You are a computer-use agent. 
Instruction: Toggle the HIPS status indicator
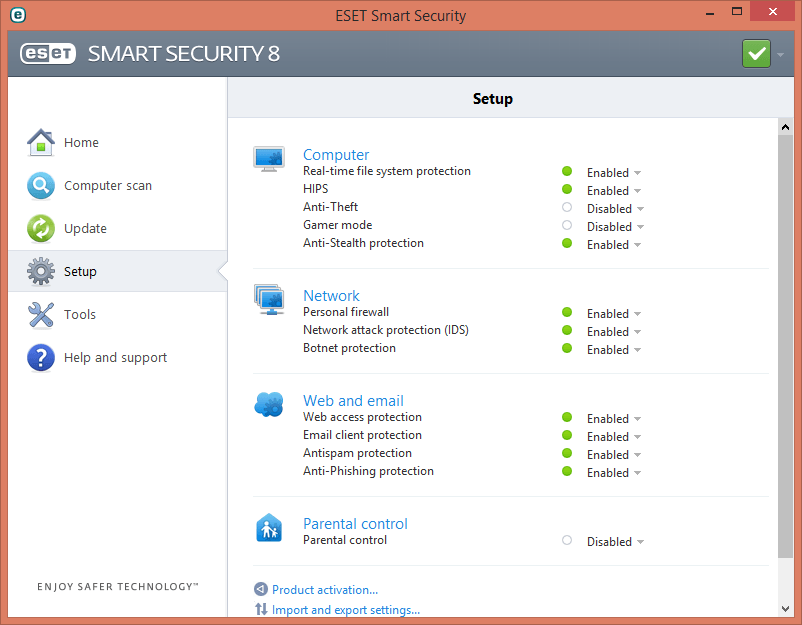point(567,189)
